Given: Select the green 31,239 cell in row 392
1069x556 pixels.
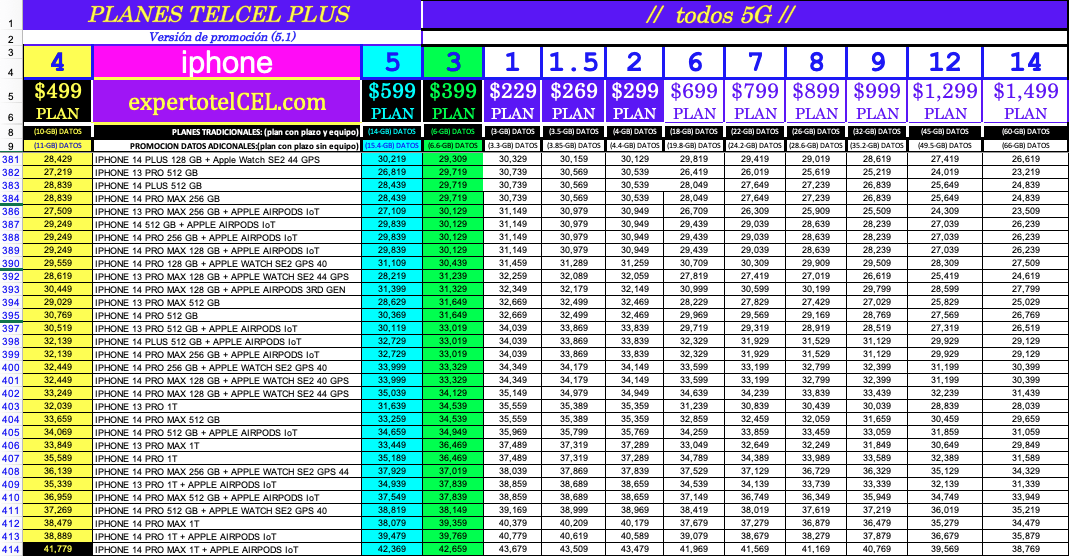Looking at the screenshot, I should 453,276.
